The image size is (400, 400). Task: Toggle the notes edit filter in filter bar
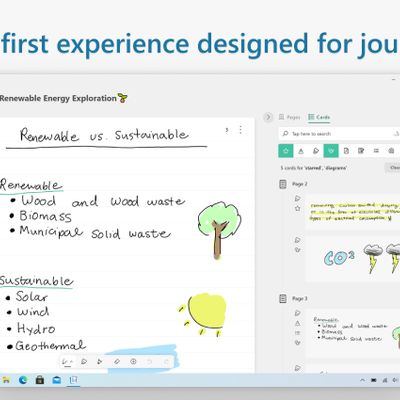click(x=361, y=151)
